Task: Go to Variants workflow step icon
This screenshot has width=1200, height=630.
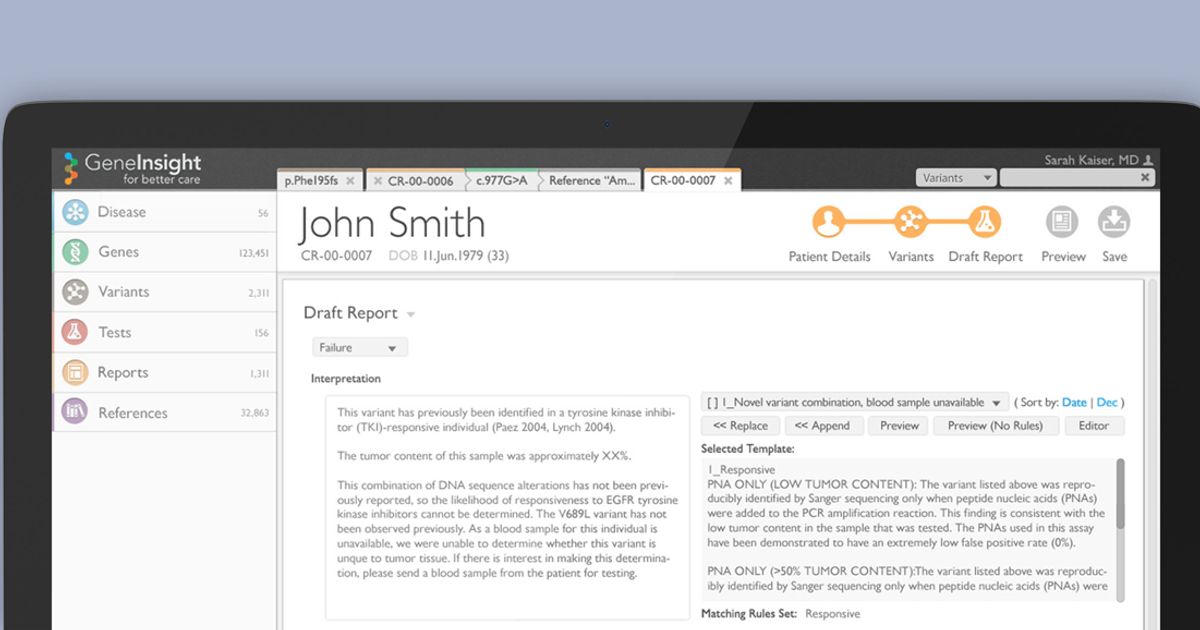Action: pyautogui.click(x=910, y=222)
